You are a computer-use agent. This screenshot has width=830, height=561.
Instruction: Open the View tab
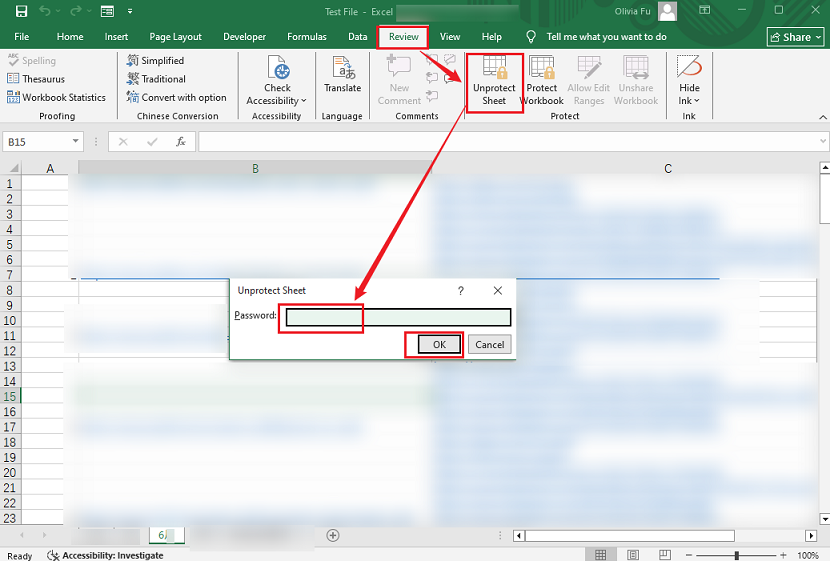[449, 37]
